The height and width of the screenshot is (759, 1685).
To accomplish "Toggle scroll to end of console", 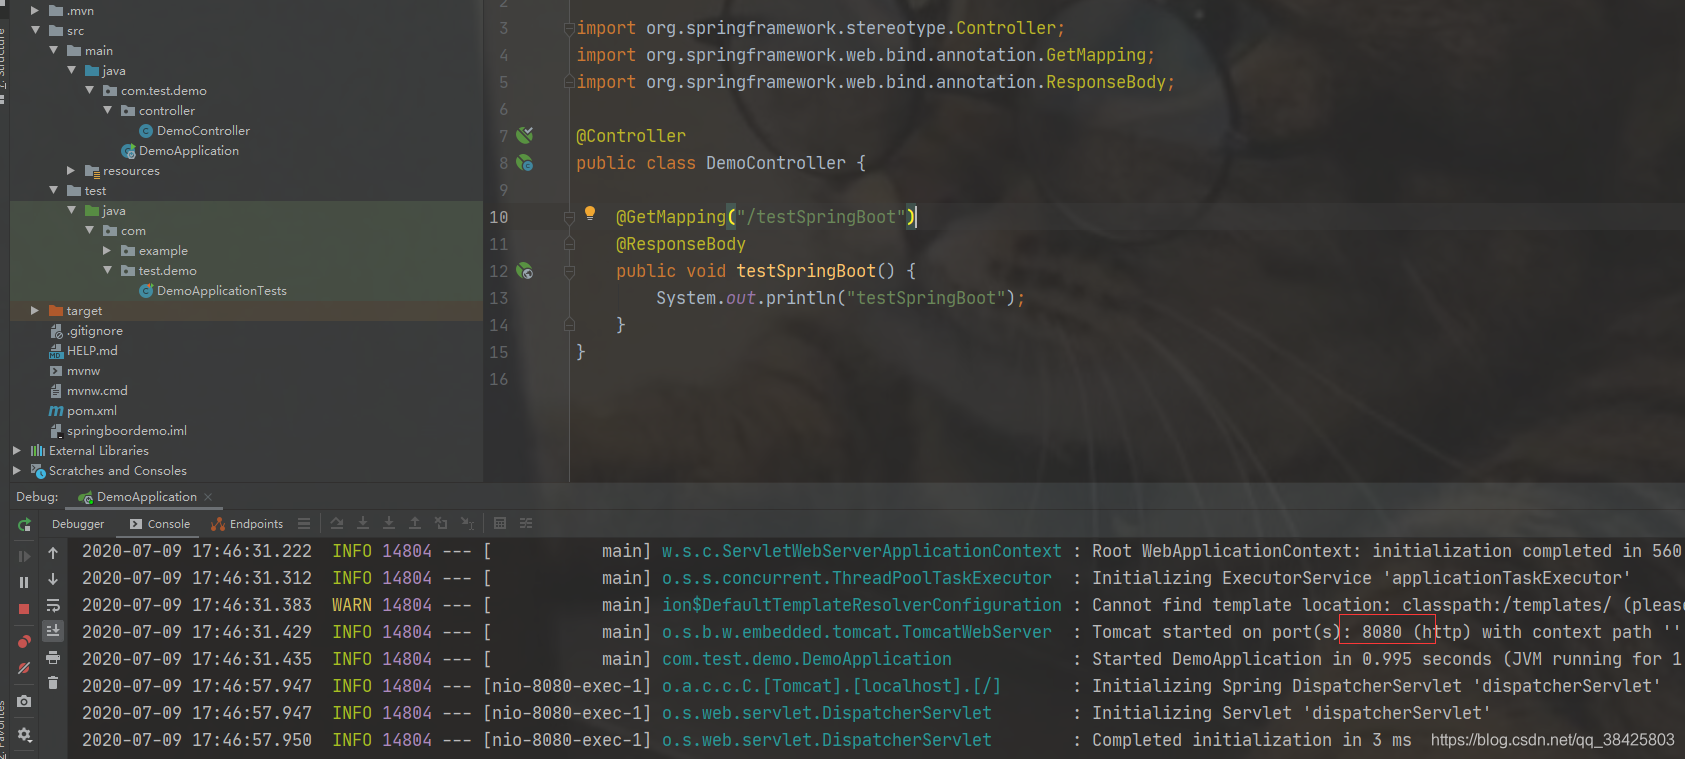I will [x=53, y=631].
